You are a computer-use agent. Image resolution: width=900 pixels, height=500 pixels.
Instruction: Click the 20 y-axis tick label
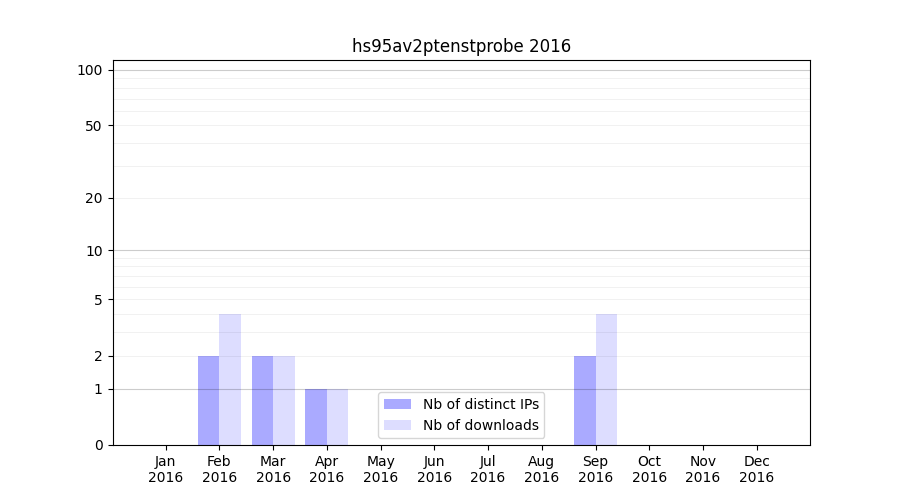pyautogui.click(x=94, y=198)
